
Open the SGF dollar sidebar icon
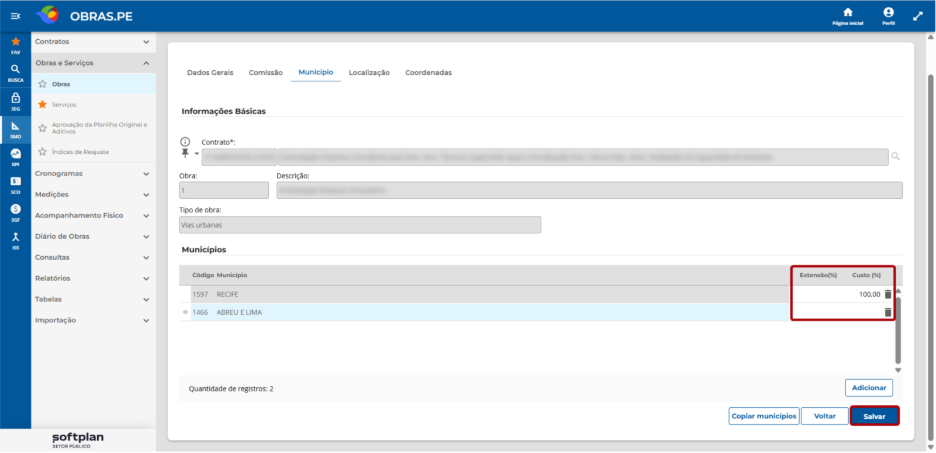click(16, 212)
